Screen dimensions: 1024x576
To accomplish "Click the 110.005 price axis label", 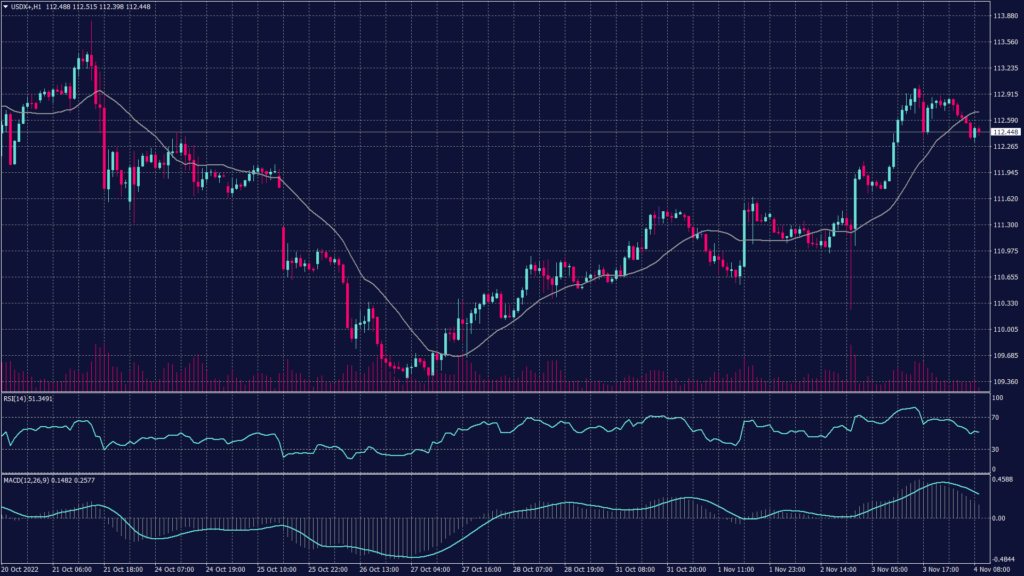I will (x=1005, y=329).
